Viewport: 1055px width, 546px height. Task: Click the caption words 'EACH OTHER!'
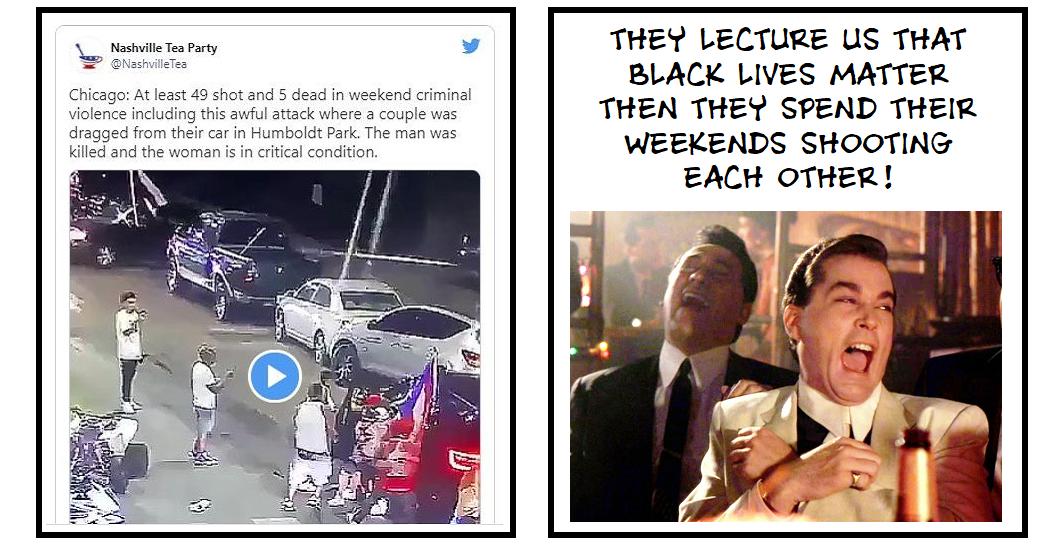pyautogui.click(x=789, y=178)
